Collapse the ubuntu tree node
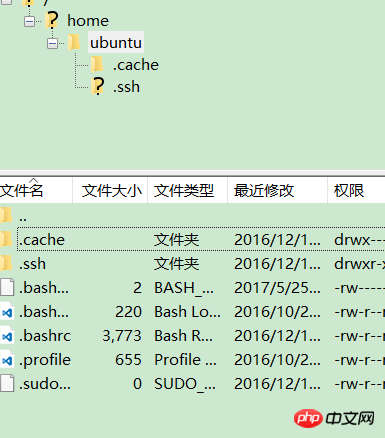 (x=52, y=43)
